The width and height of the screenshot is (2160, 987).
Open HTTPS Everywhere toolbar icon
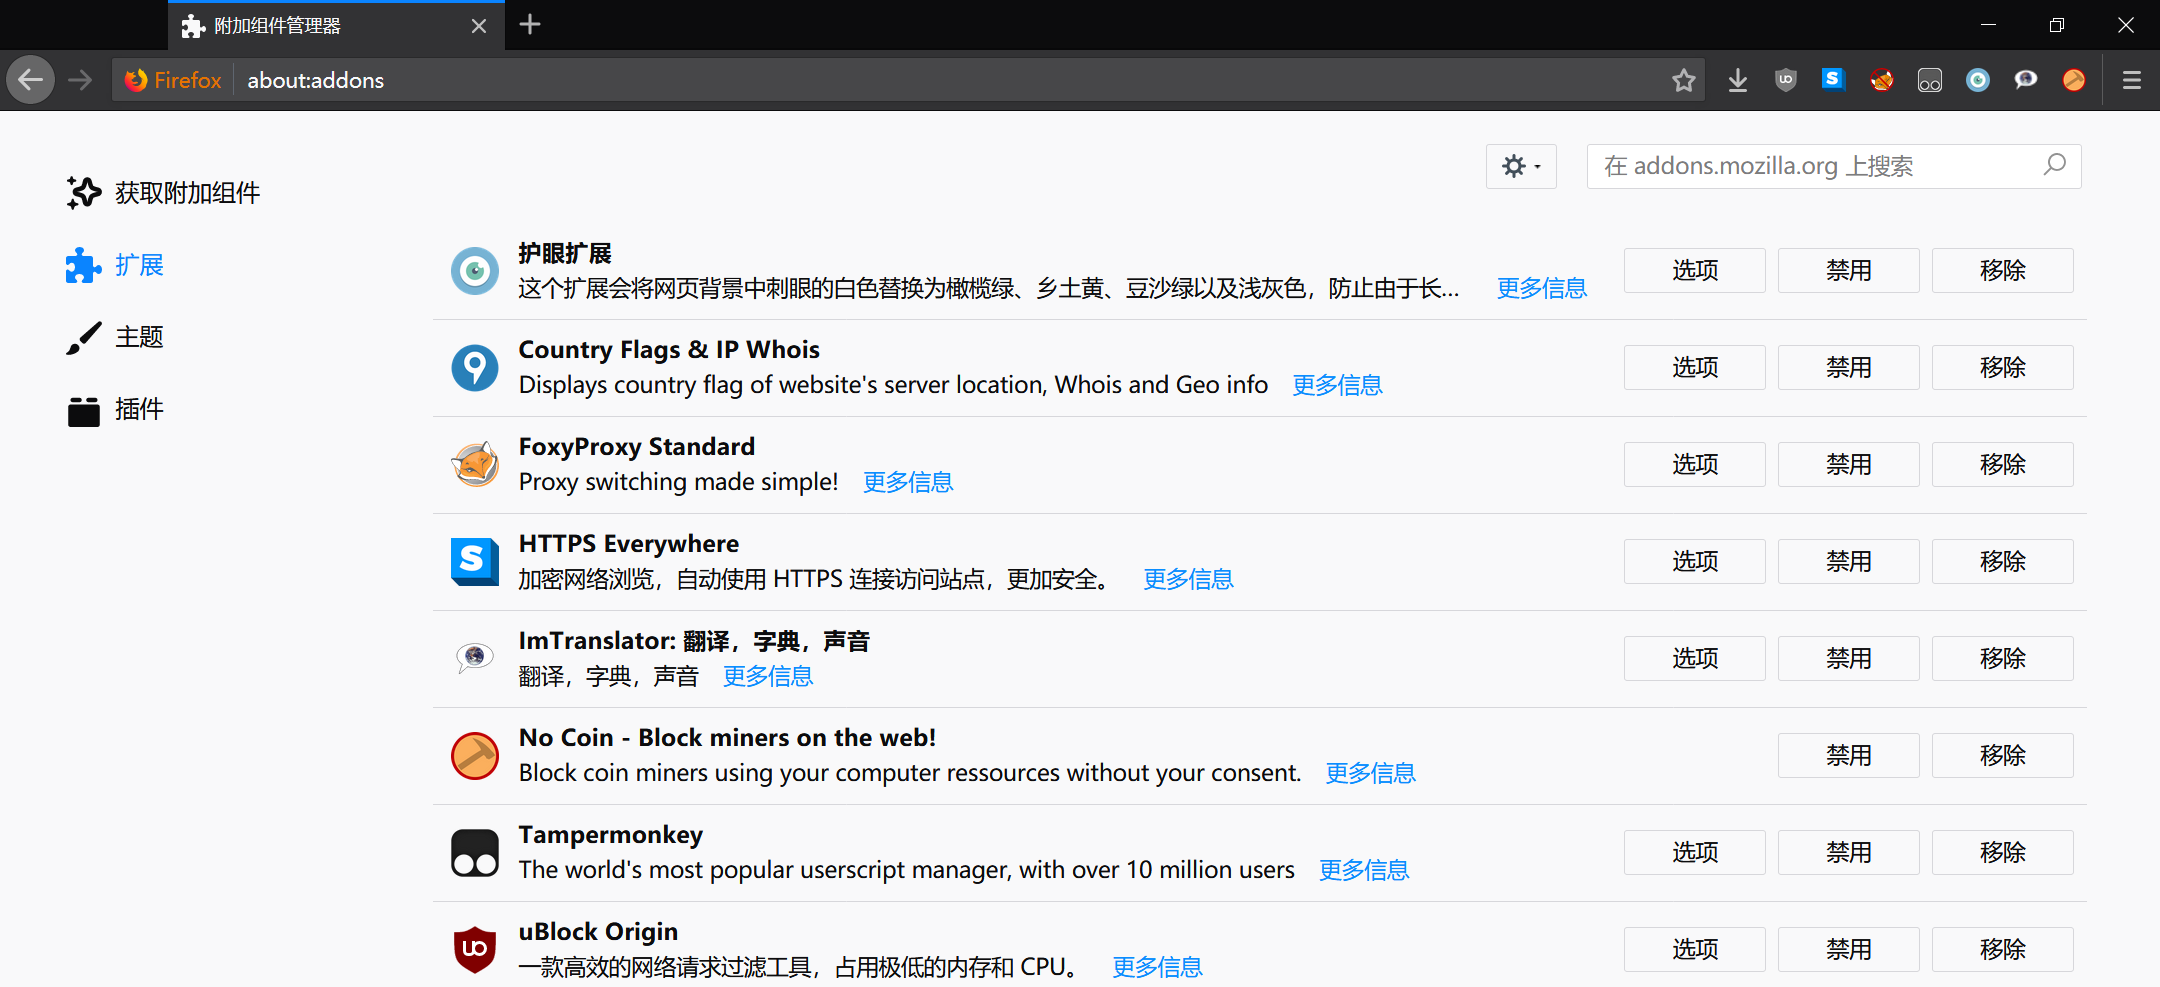(1833, 79)
